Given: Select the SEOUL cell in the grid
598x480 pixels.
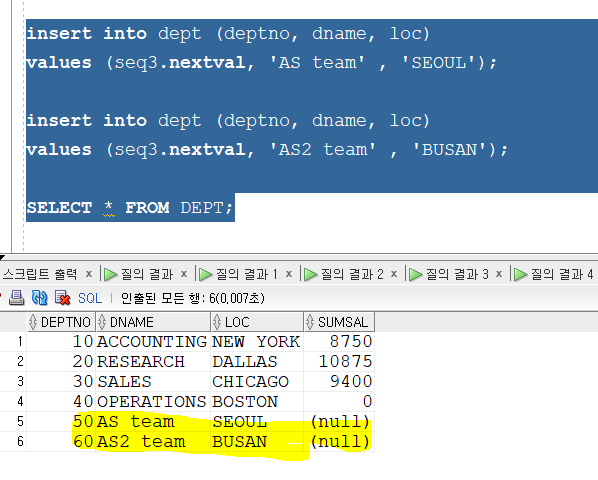Looking at the screenshot, I should [x=257, y=422].
